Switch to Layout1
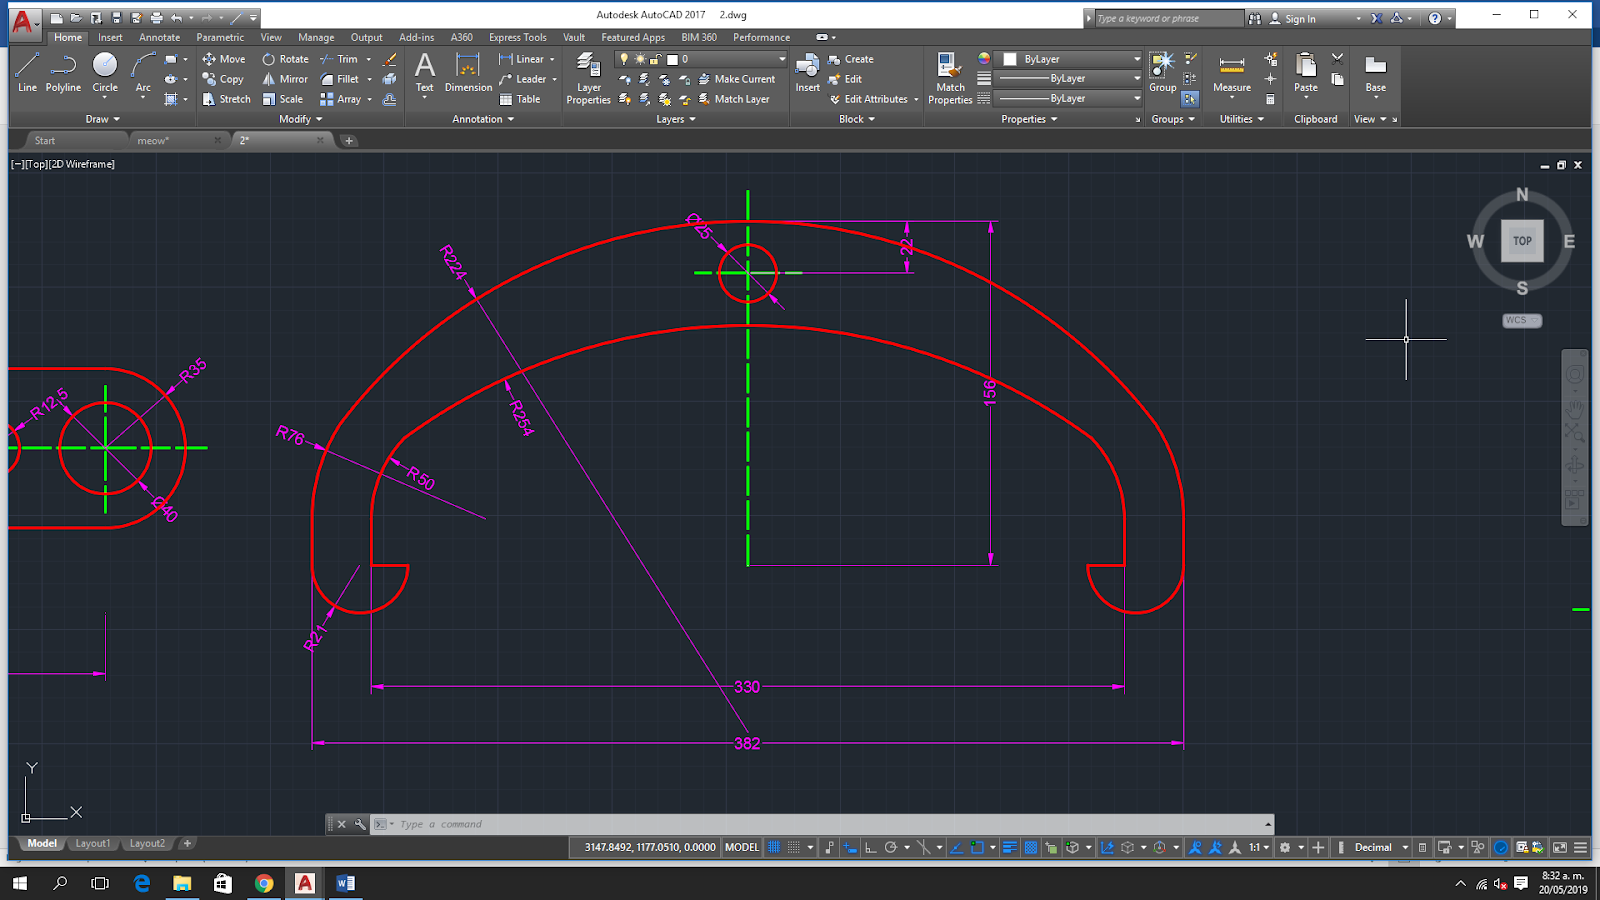 tap(93, 843)
